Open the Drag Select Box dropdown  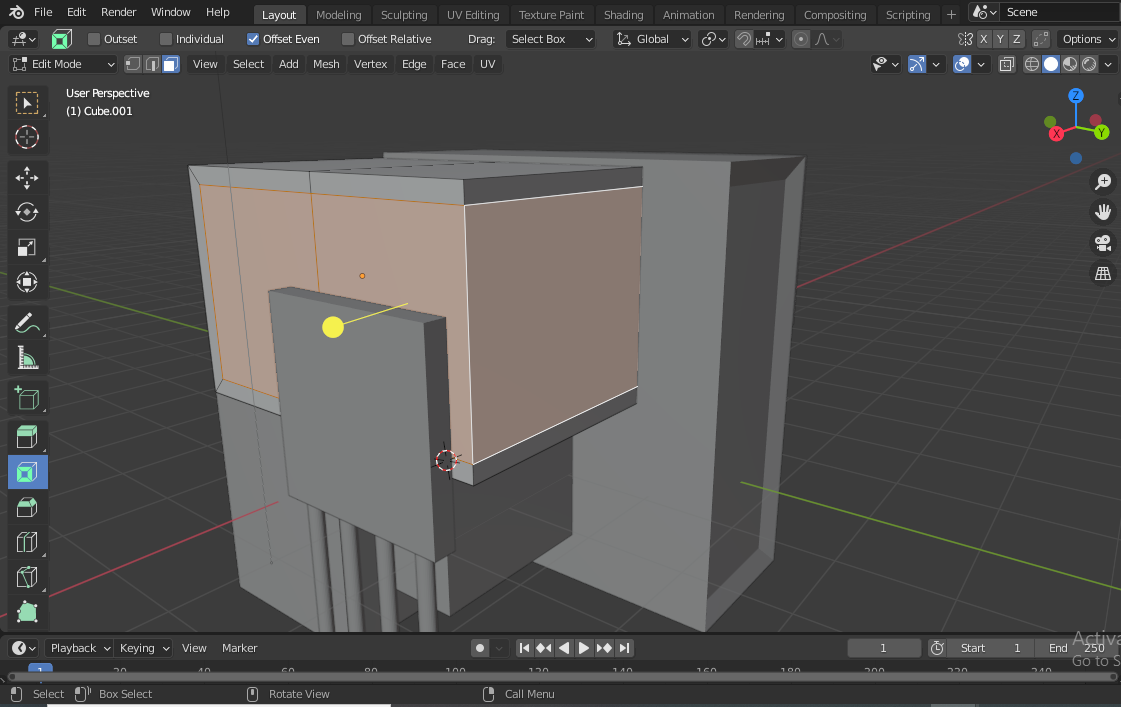551,39
